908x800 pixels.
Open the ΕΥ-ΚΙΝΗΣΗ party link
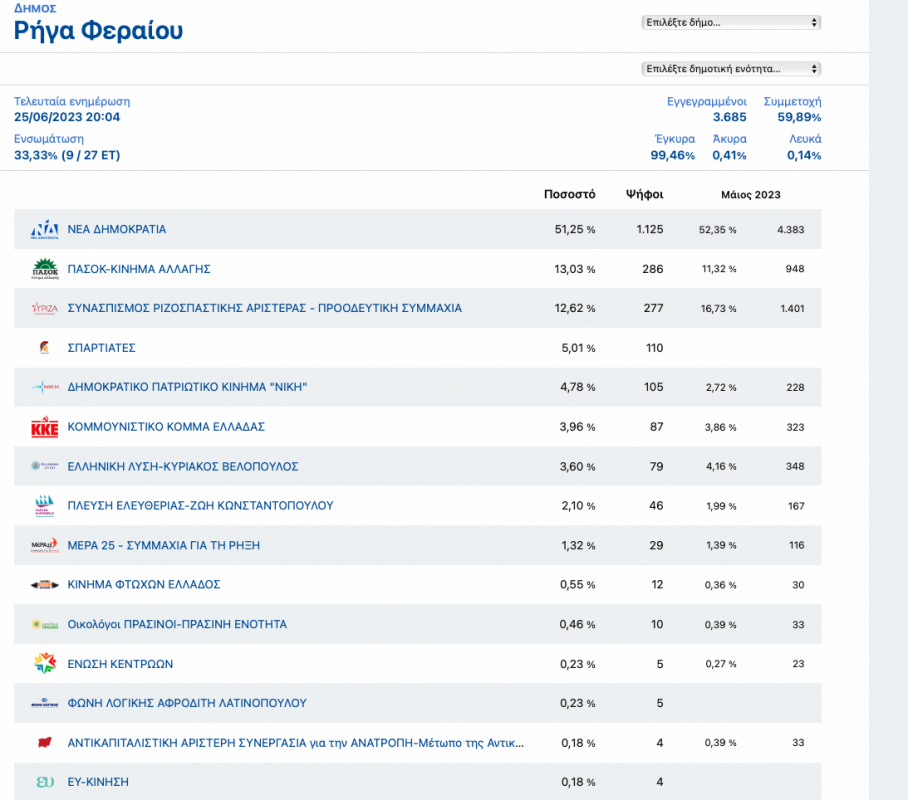click(x=98, y=782)
